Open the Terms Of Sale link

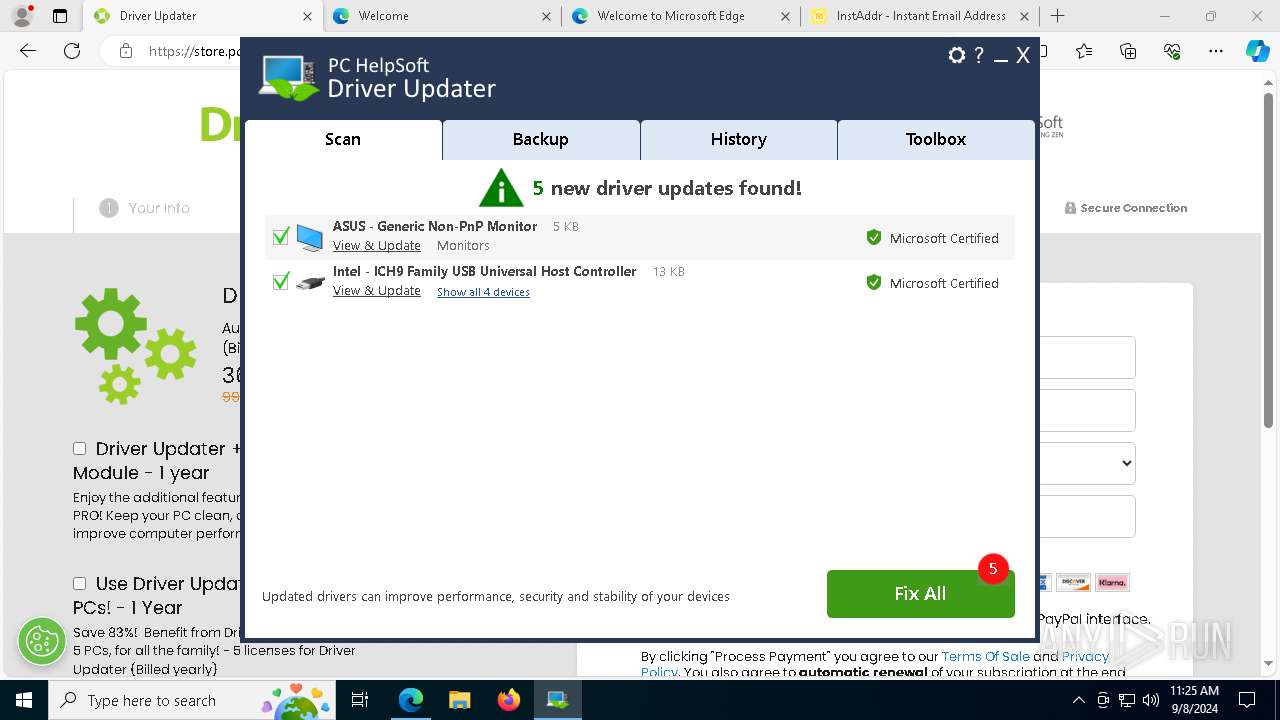point(985,657)
